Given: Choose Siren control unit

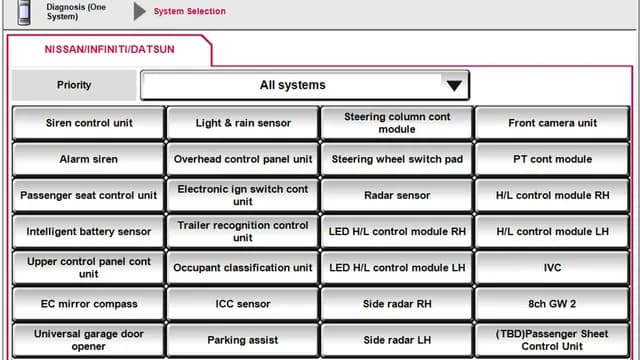Looking at the screenshot, I should coord(89,123).
